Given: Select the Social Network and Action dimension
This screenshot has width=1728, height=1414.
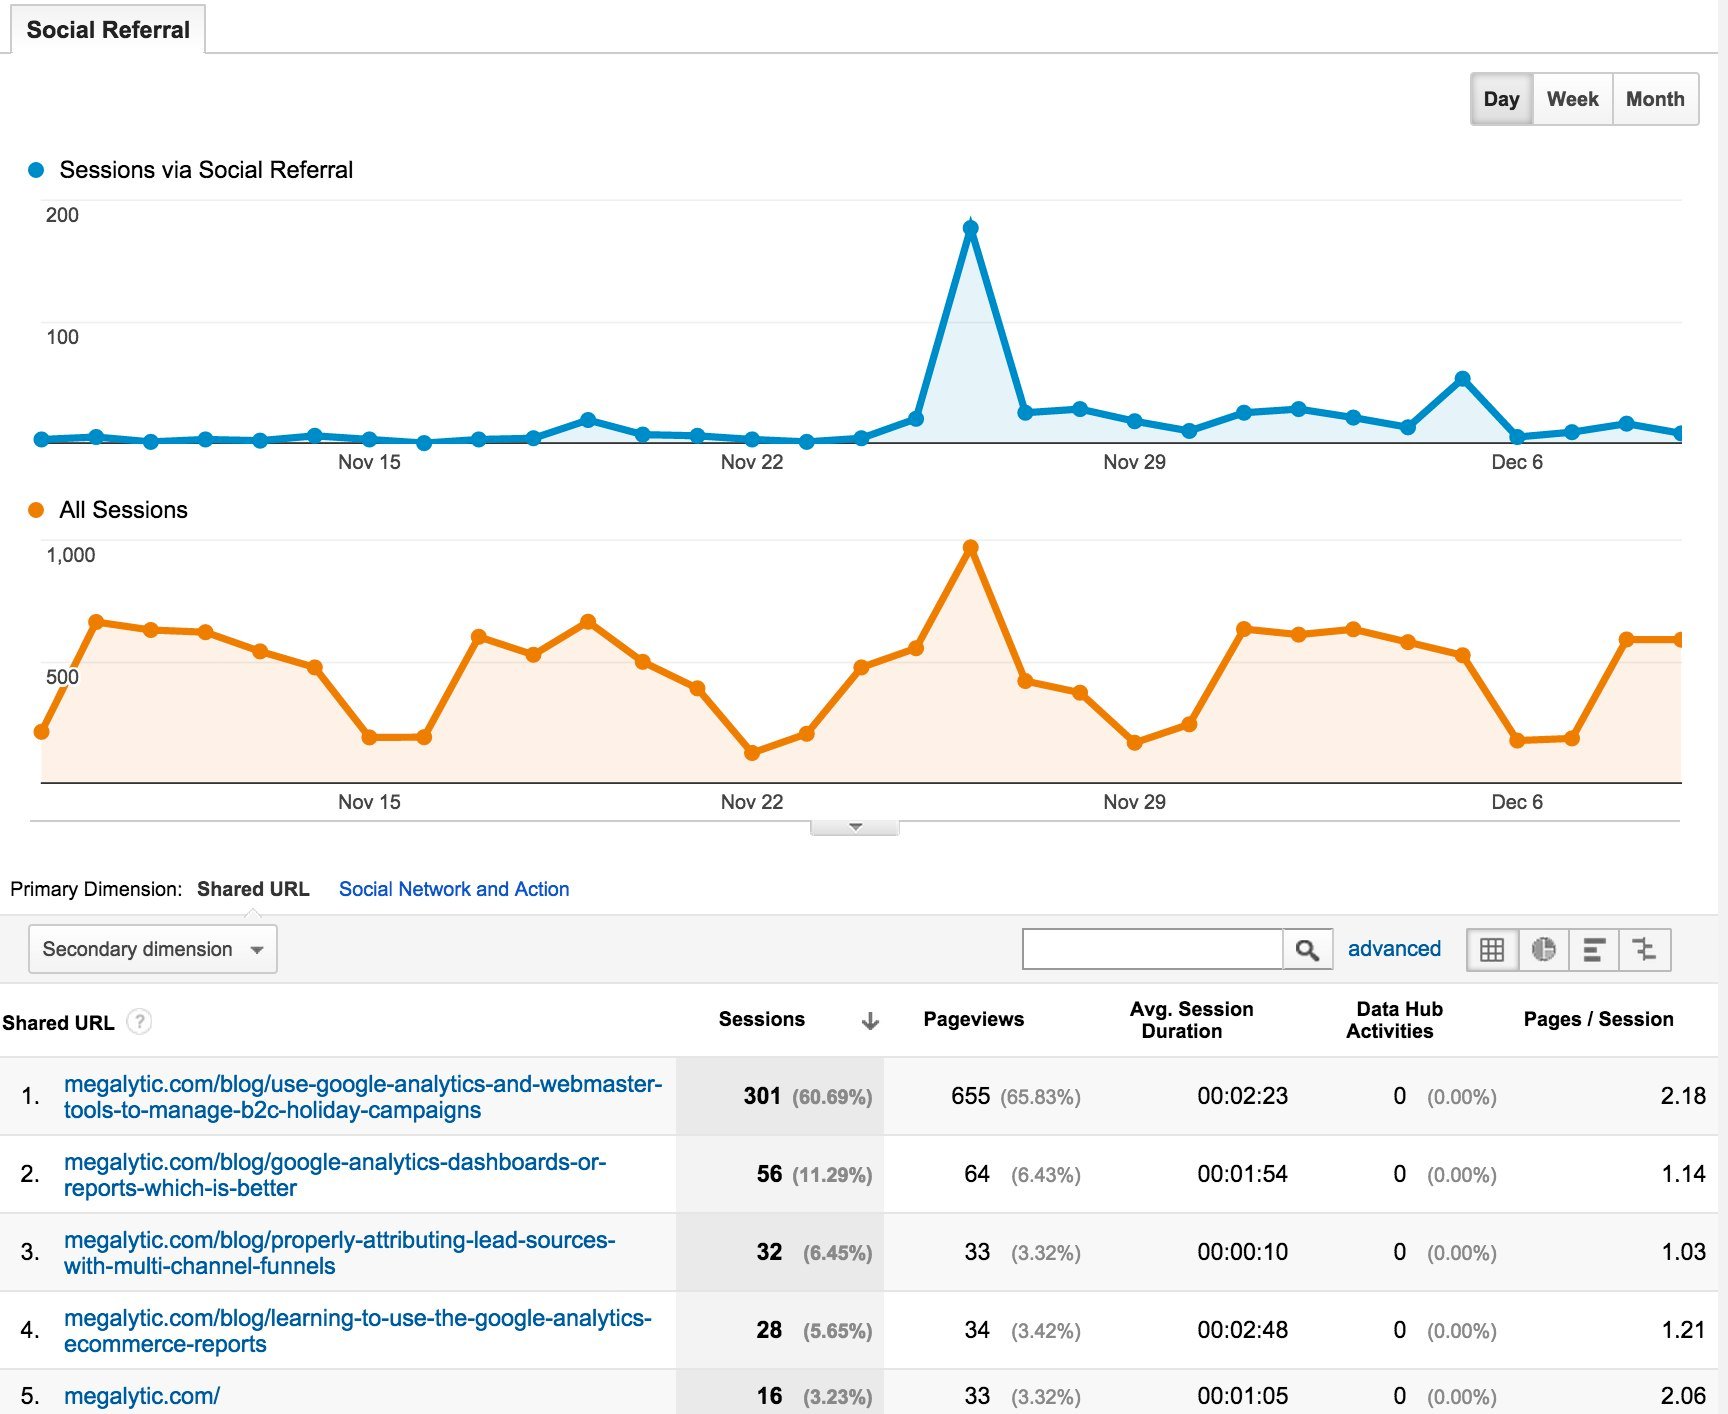Looking at the screenshot, I should (454, 888).
